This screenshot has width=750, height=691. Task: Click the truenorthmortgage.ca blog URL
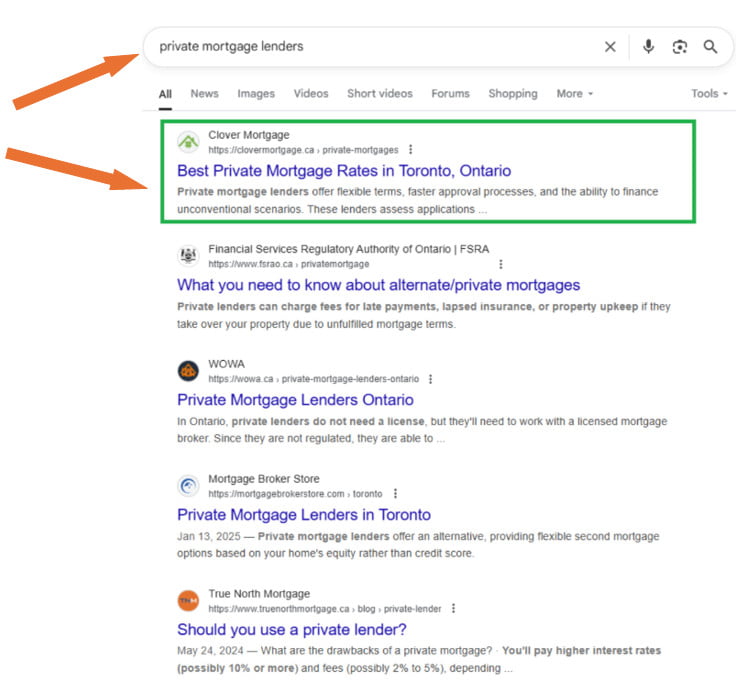pyautogui.click(x=325, y=609)
